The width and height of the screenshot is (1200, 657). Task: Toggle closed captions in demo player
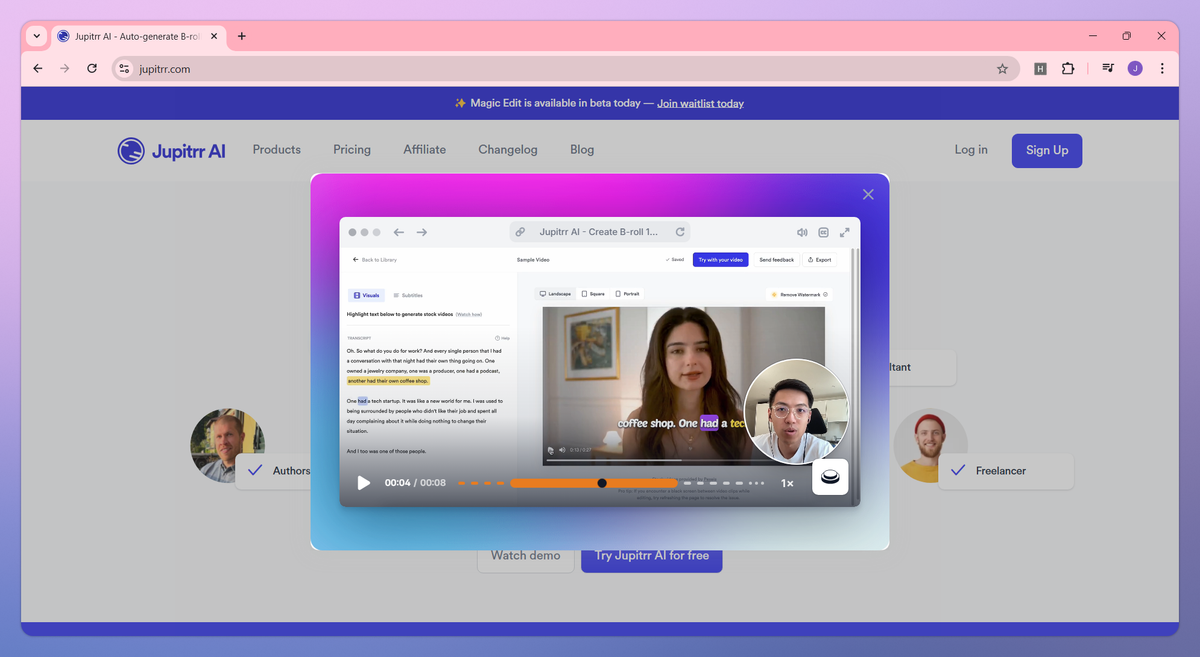823,232
